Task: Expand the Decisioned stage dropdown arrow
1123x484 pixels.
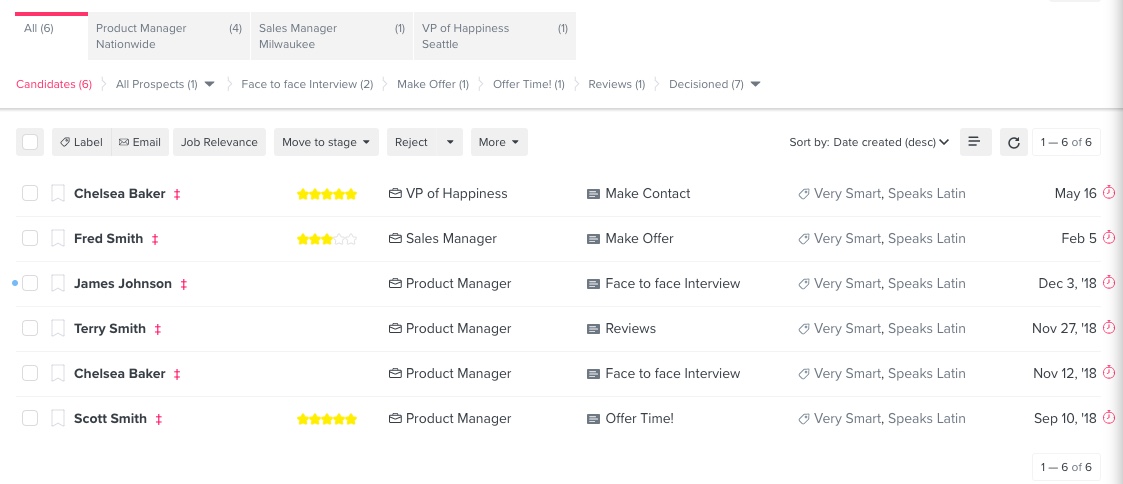Action: pos(755,85)
